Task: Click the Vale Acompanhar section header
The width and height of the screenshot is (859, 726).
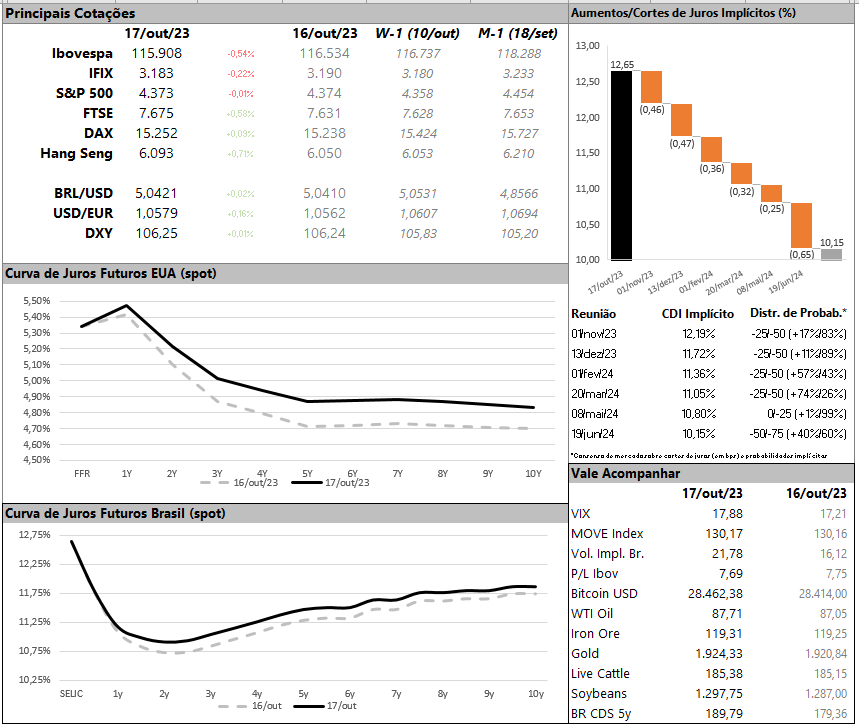Action: coord(624,473)
